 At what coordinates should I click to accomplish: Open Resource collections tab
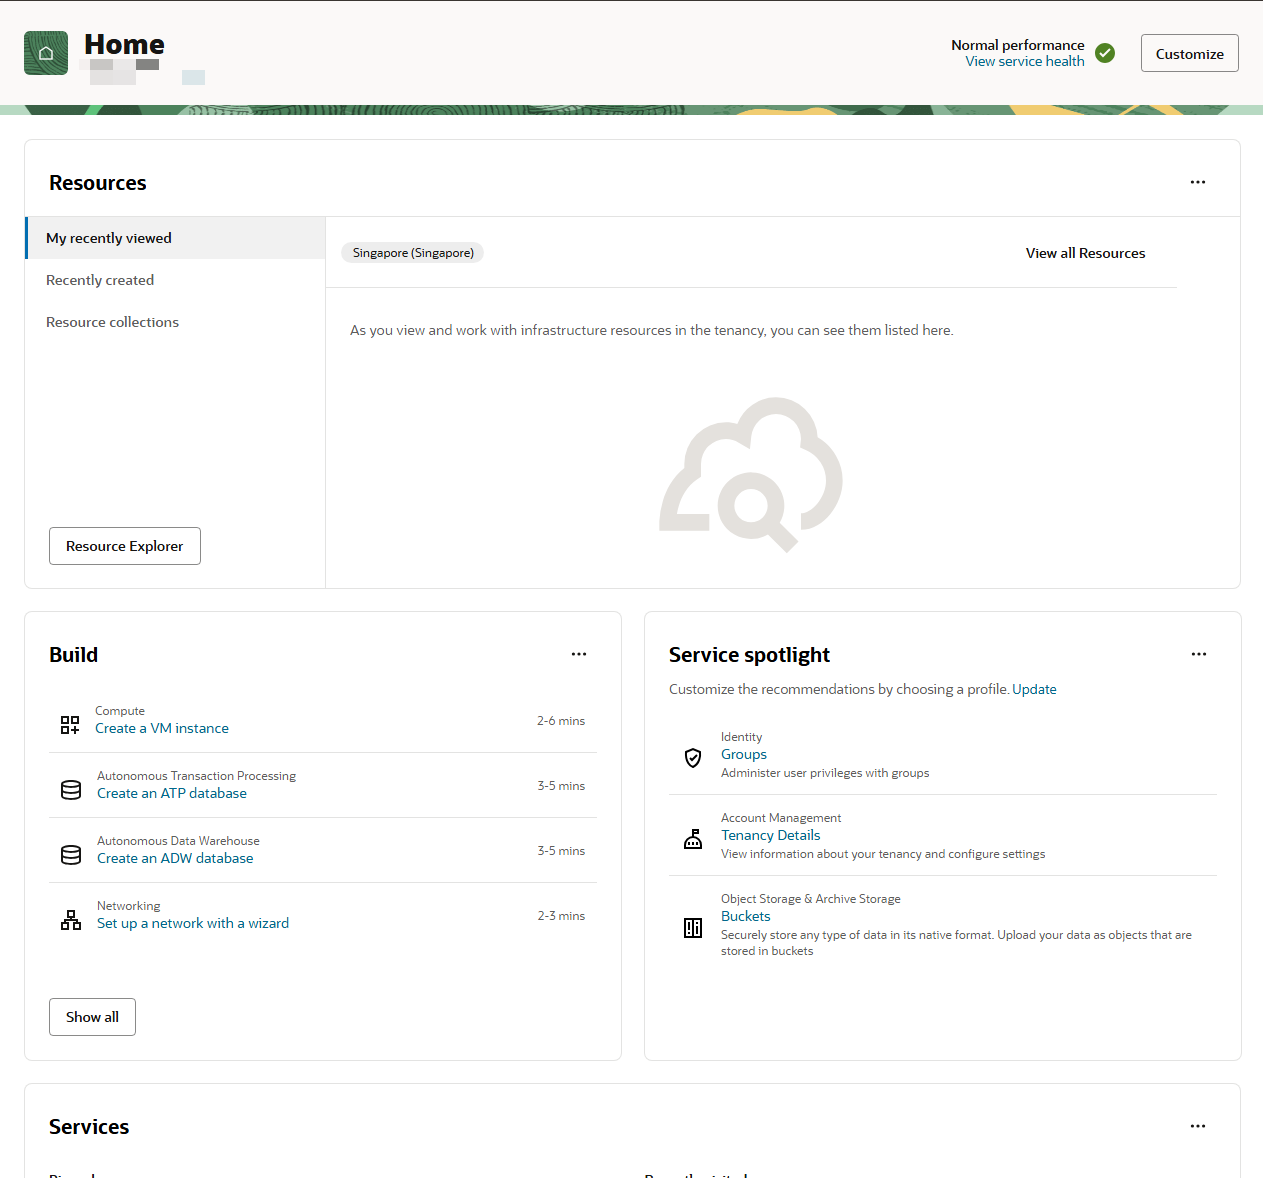point(176,322)
